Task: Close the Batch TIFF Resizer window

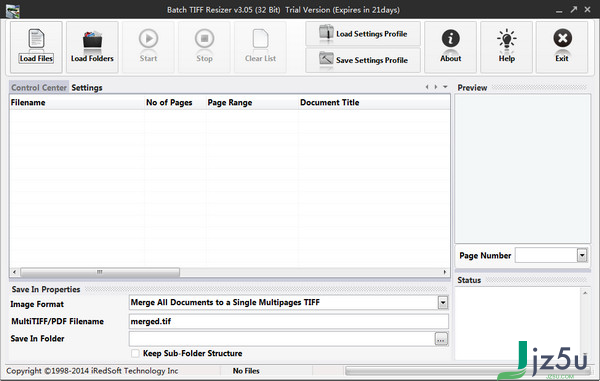Action: click(x=587, y=10)
